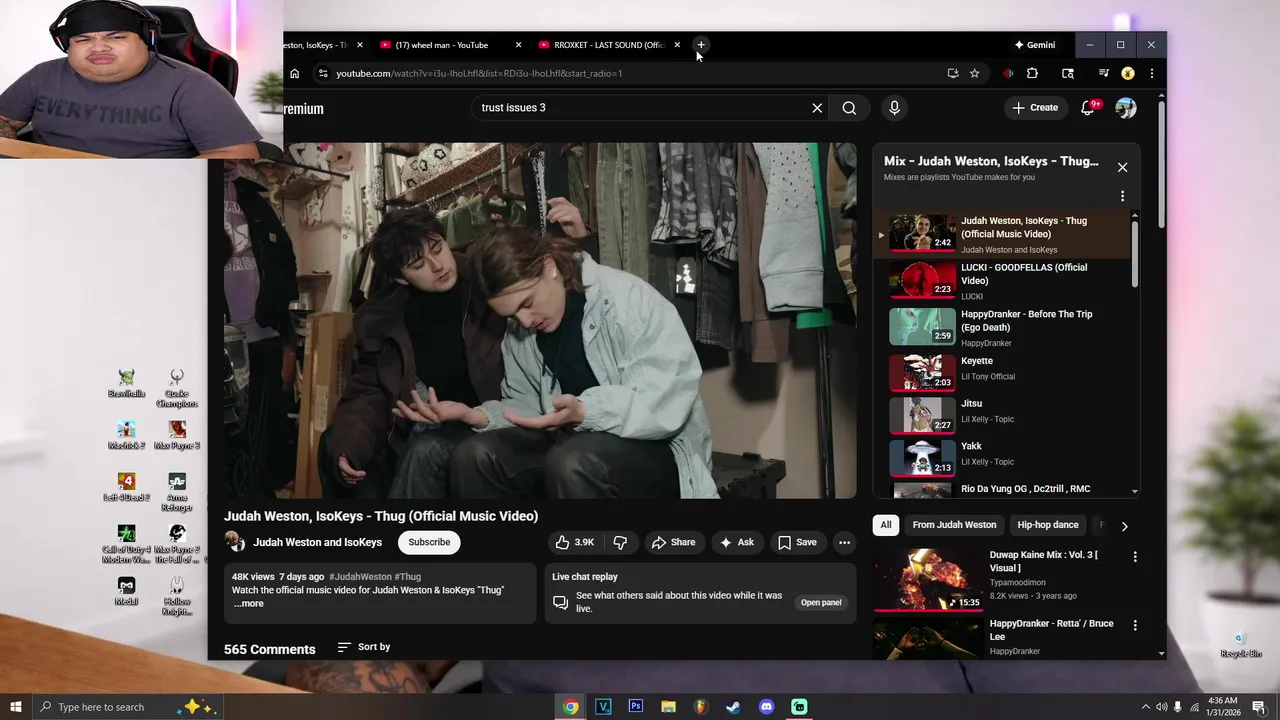Start voice search with microphone icon
The width and height of the screenshot is (1280, 720).
[x=894, y=108]
